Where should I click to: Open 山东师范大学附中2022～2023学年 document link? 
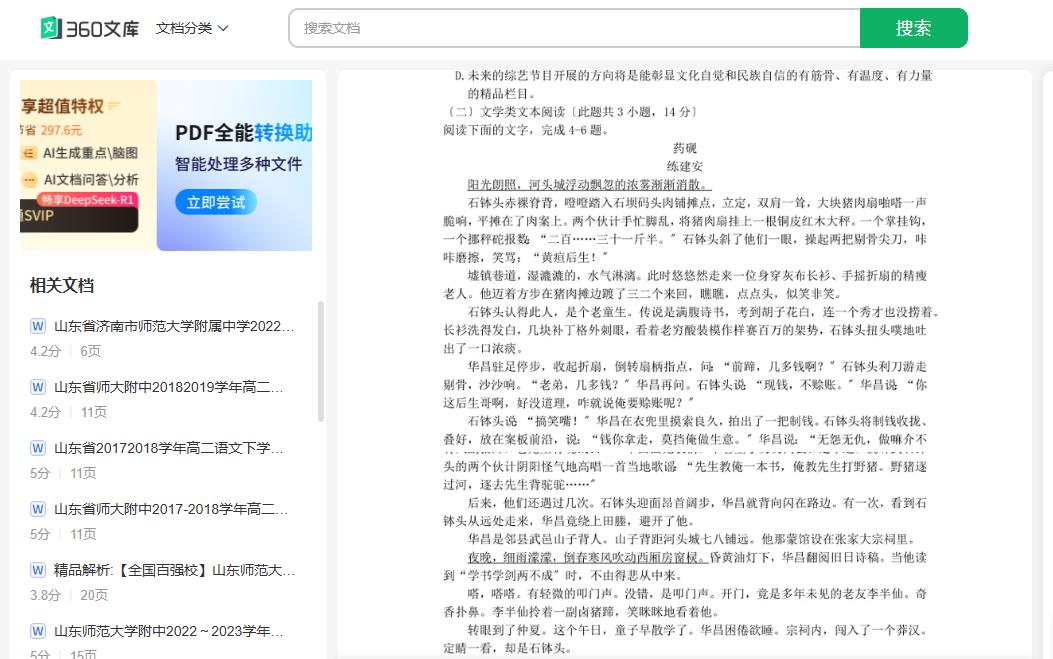(x=169, y=631)
